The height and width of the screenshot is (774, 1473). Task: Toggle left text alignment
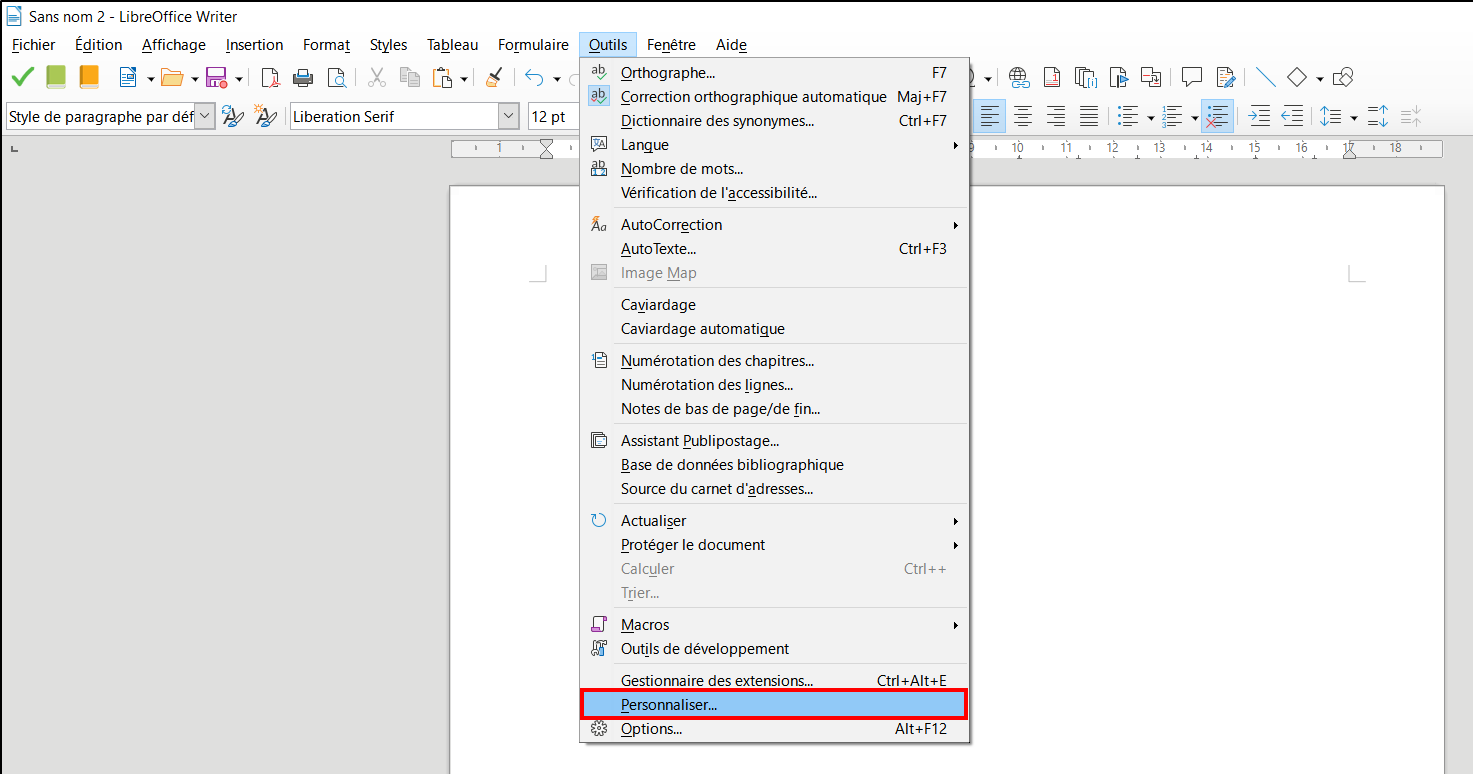(990, 116)
